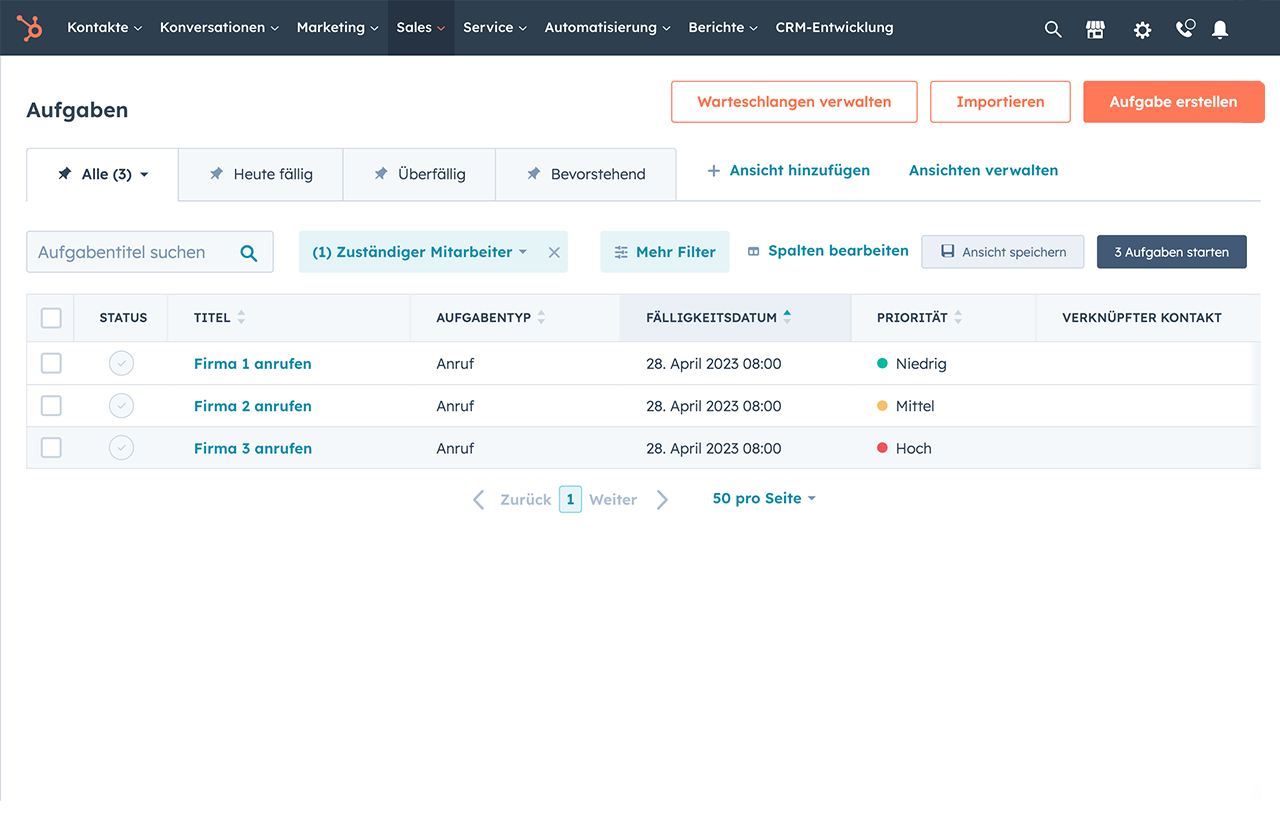Switch to the Alle (3) tab
The image size is (1280, 813).
[x=103, y=175]
